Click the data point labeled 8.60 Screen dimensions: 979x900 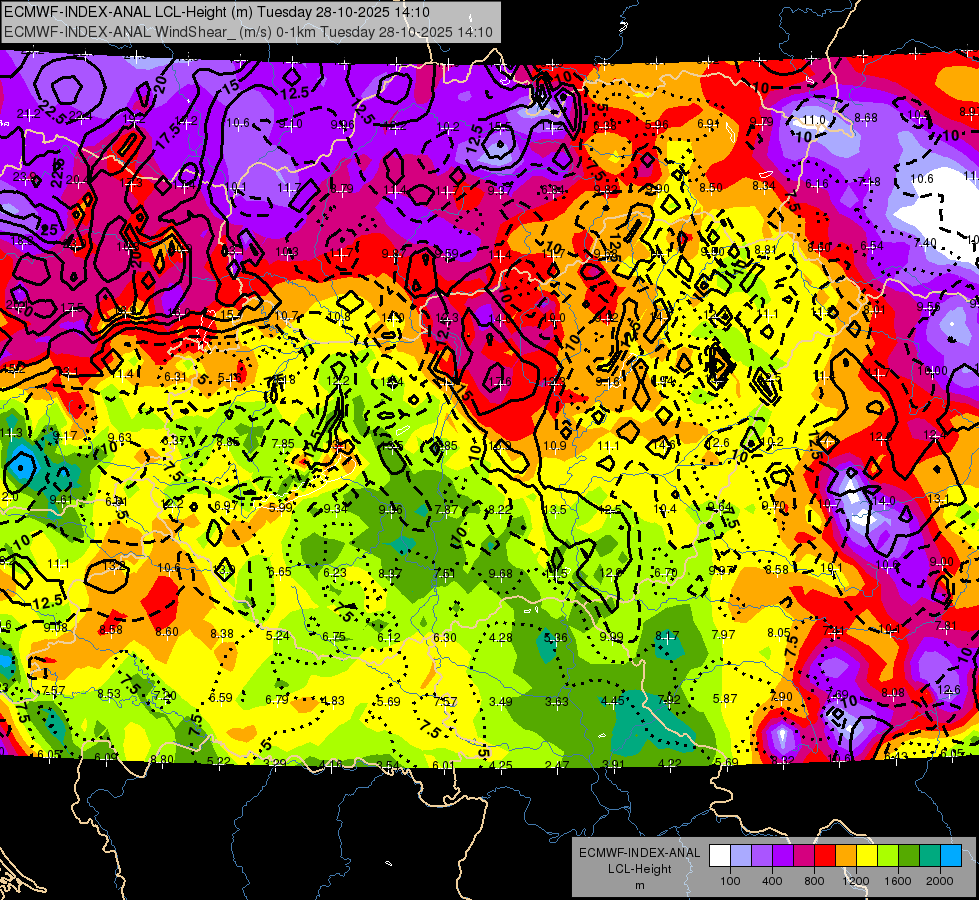pyautogui.click(x=167, y=632)
